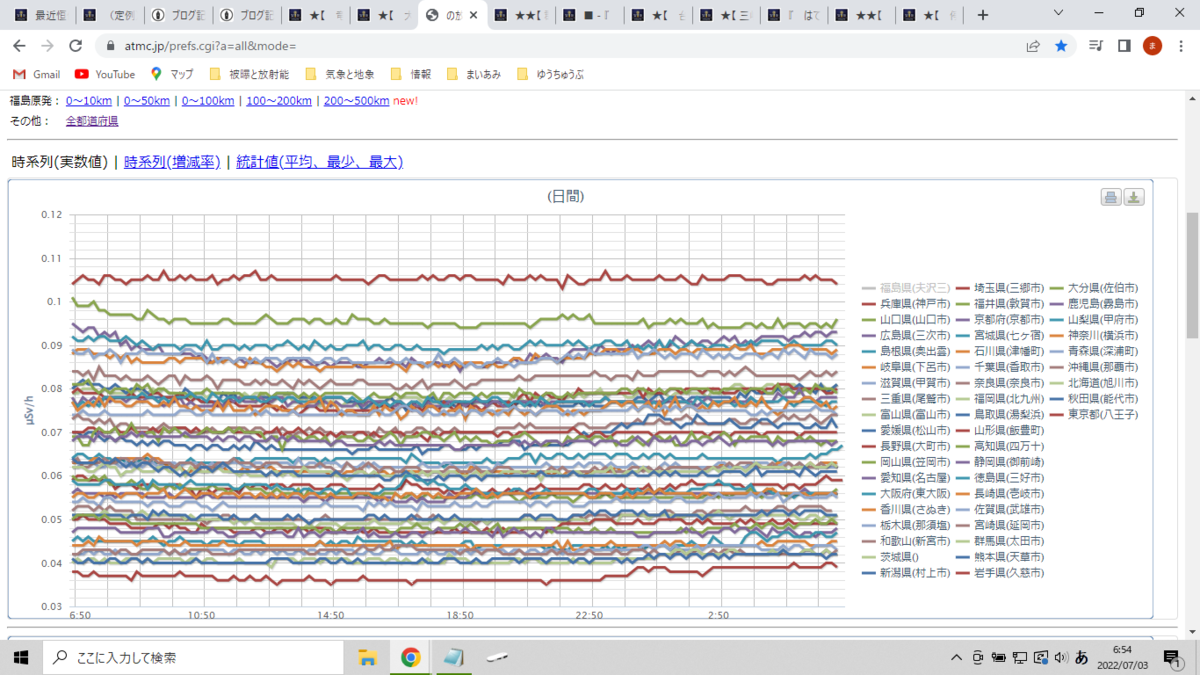
Task: Click the bookmark star icon
Action: coord(1061,46)
